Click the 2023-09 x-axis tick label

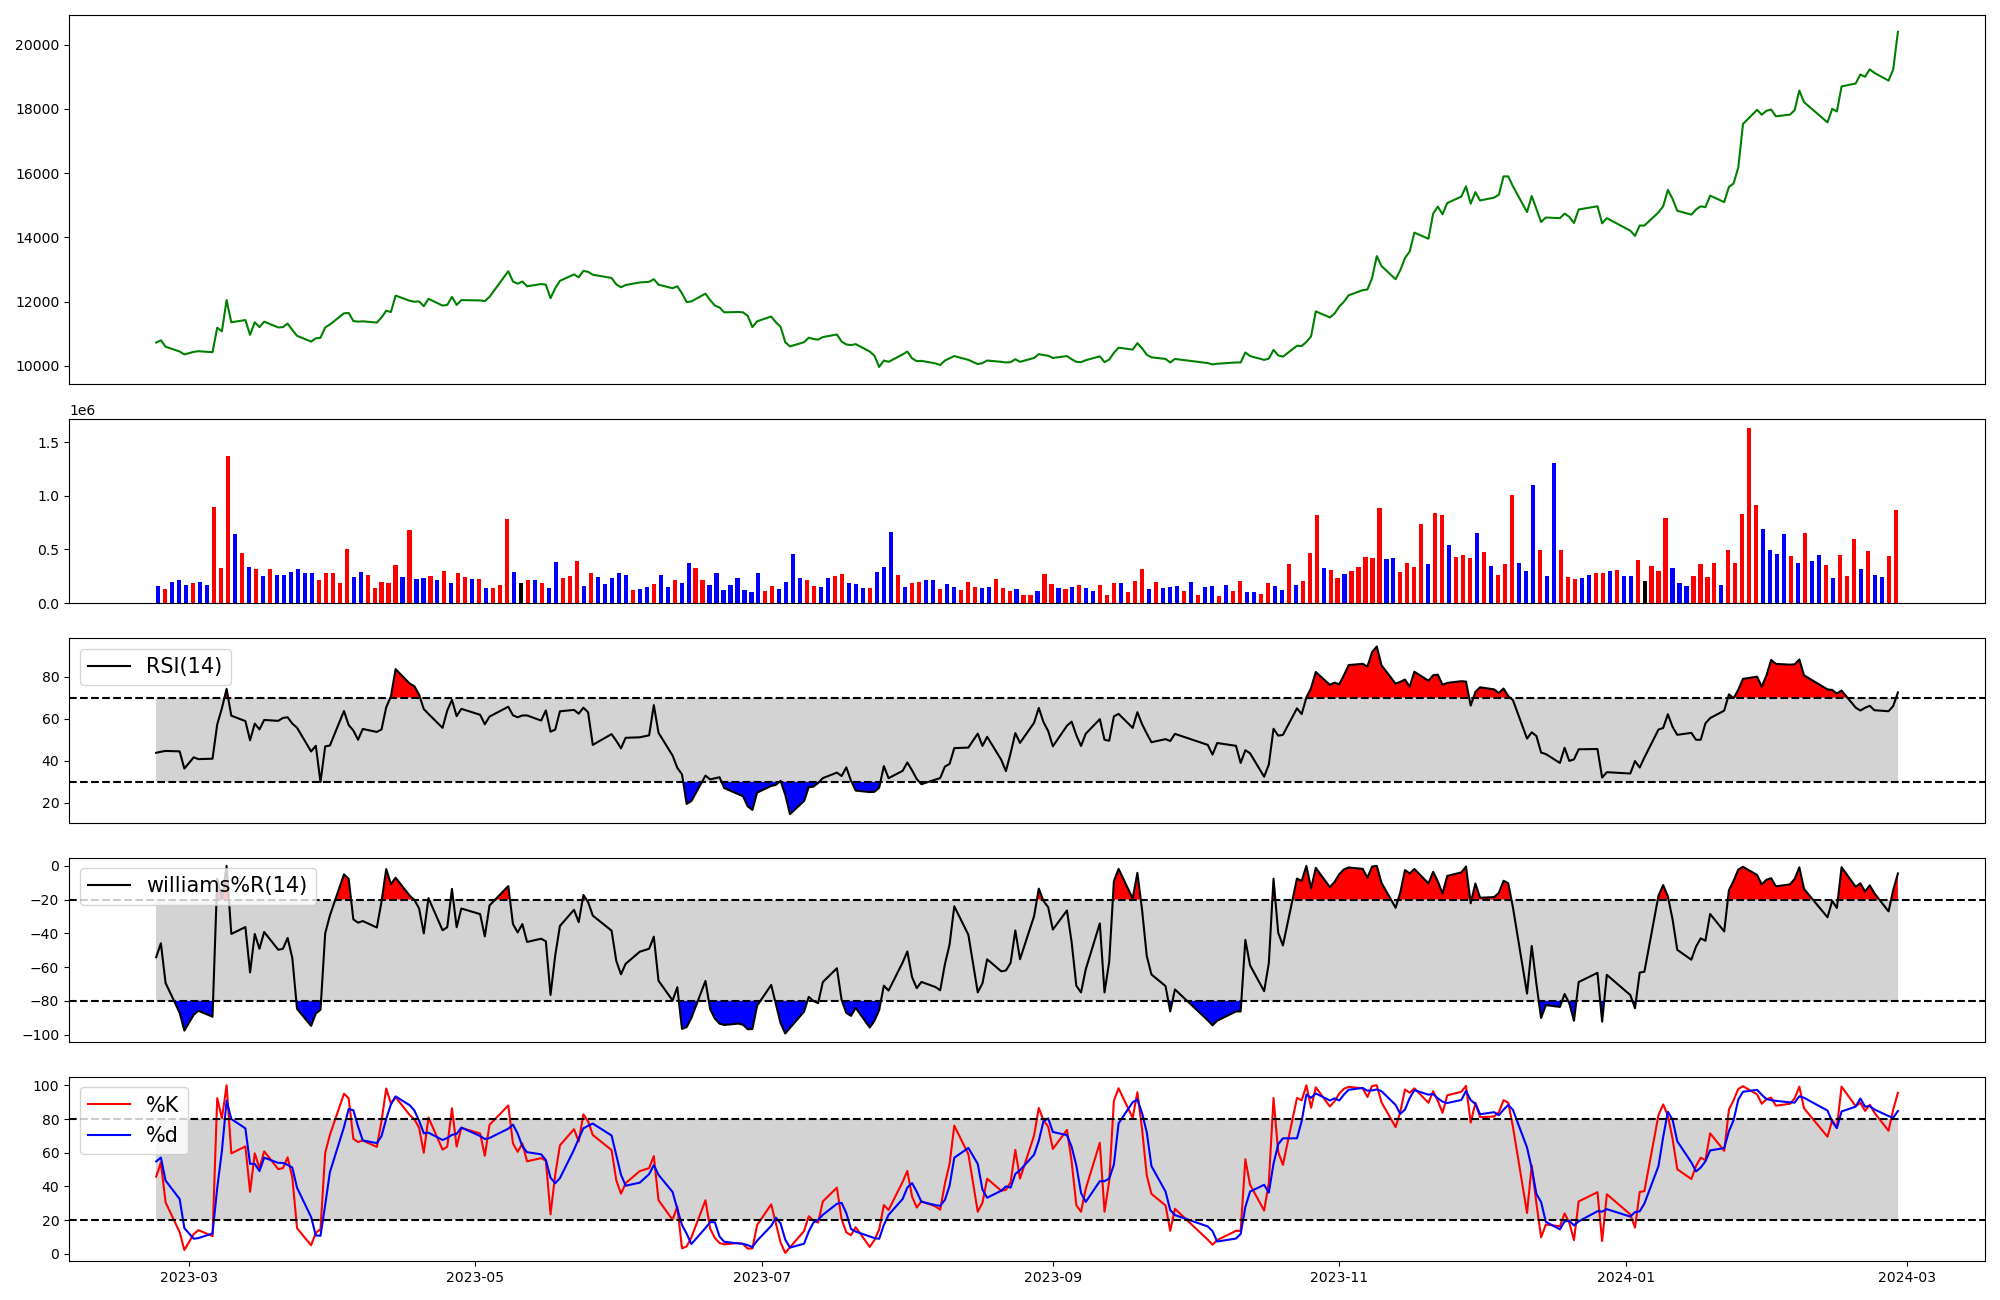click(x=1053, y=1277)
